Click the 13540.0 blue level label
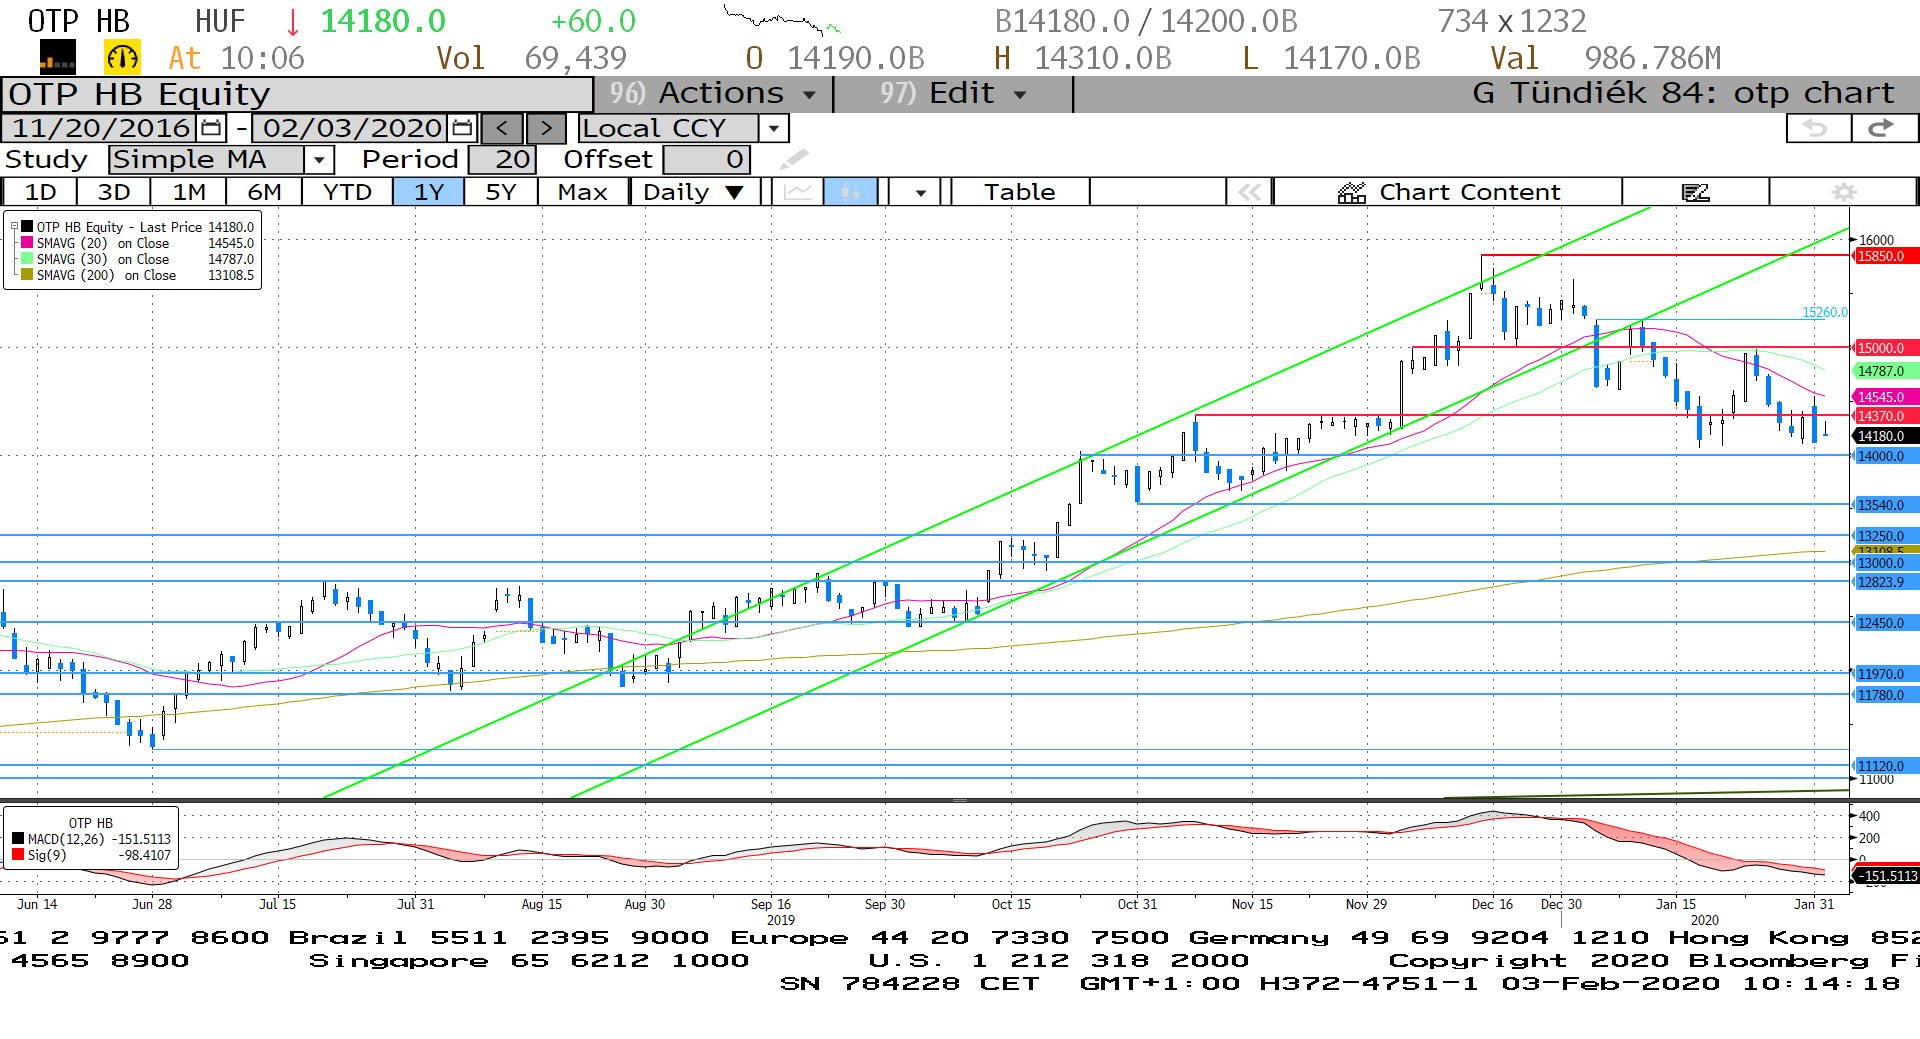Screen dimensions: 1920x1039 click(1884, 505)
